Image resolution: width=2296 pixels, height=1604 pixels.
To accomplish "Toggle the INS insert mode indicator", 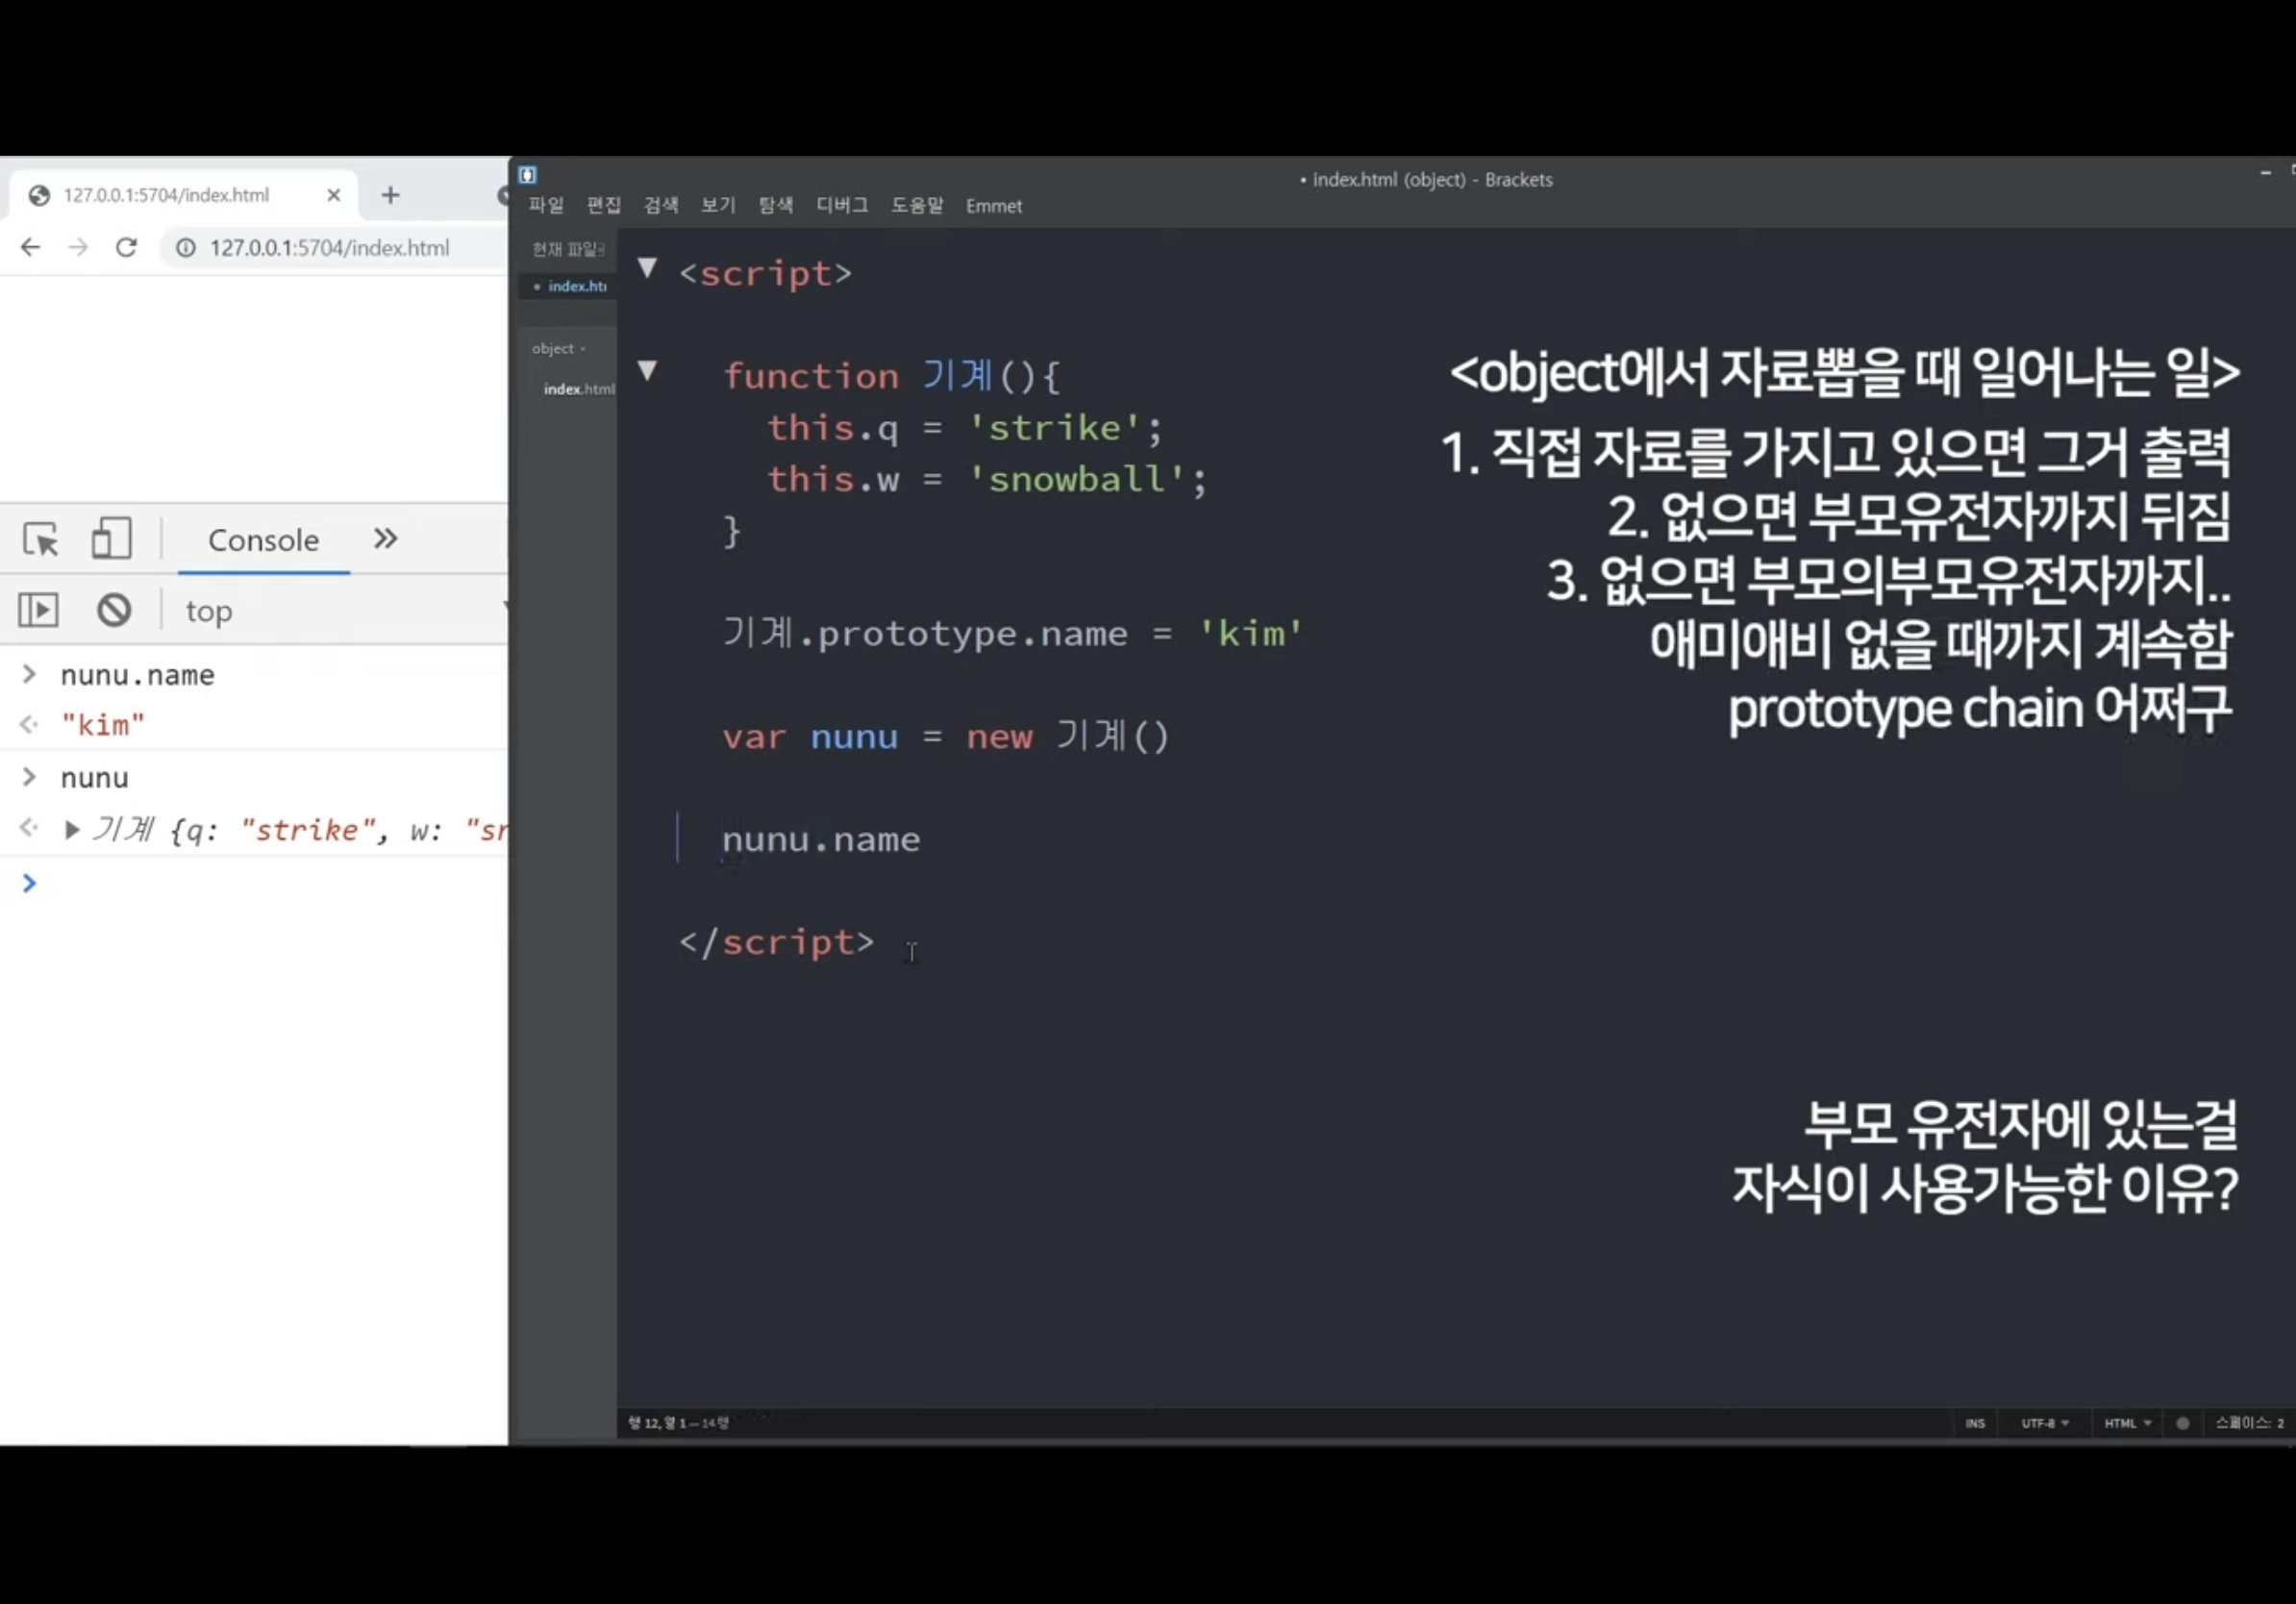I will [x=1974, y=1423].
